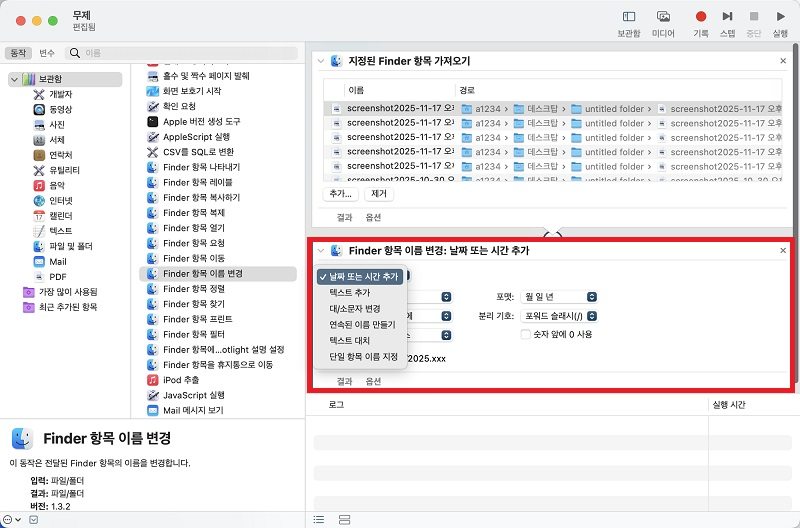This screenshot has height=528, width=800.
Task: Open the 보관함 library toolbar icon
Action: [629, 17]
